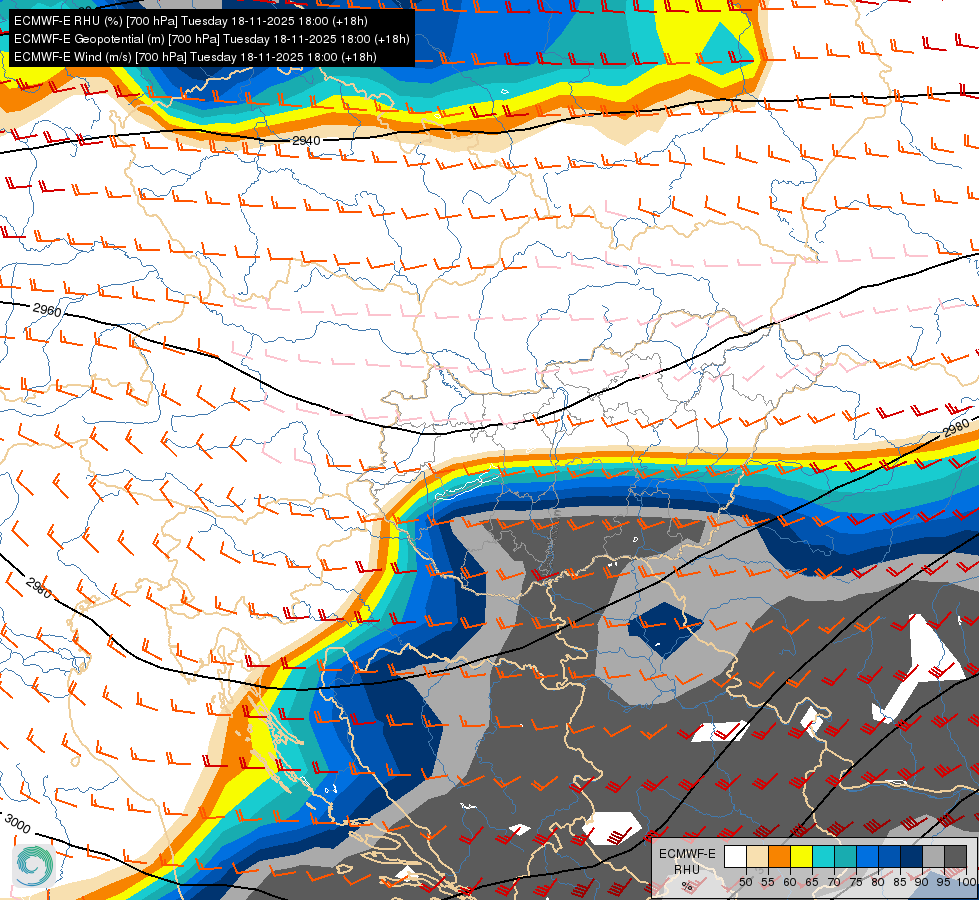Pick the navy 85-90 legend swatch

pyautogui.click(x=912, y=856)
